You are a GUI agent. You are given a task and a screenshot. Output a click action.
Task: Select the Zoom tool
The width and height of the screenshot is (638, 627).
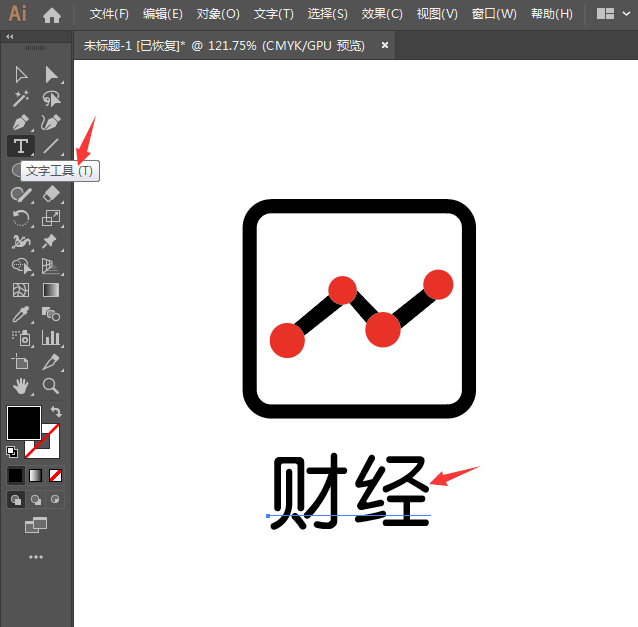click(x=51, y=386)
